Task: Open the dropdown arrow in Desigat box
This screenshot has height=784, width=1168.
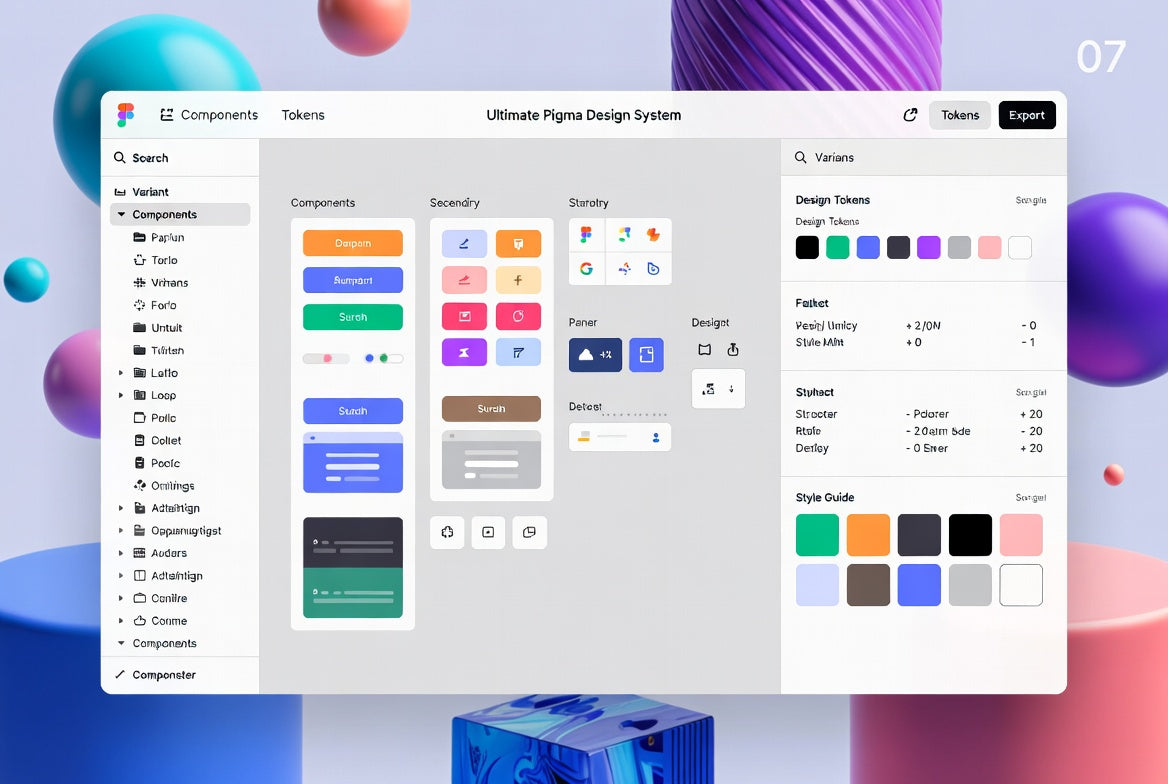Action: [x=731, y=389]
